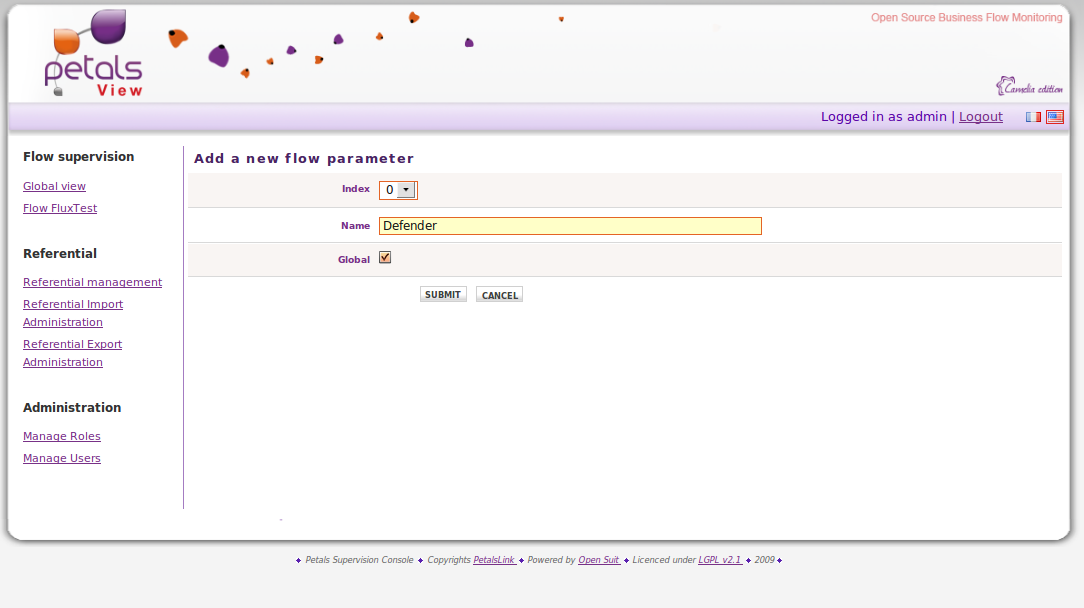Uncheck the Global checkbox
This screenshot has width=1084, height=608.
pos(385,258)
